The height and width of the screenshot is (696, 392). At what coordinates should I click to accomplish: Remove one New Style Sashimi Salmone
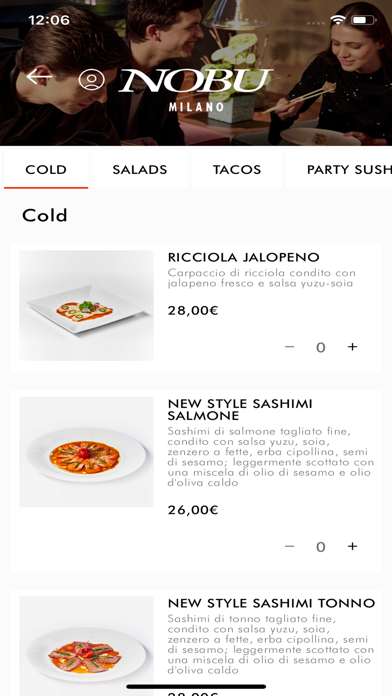coord(289,546)
